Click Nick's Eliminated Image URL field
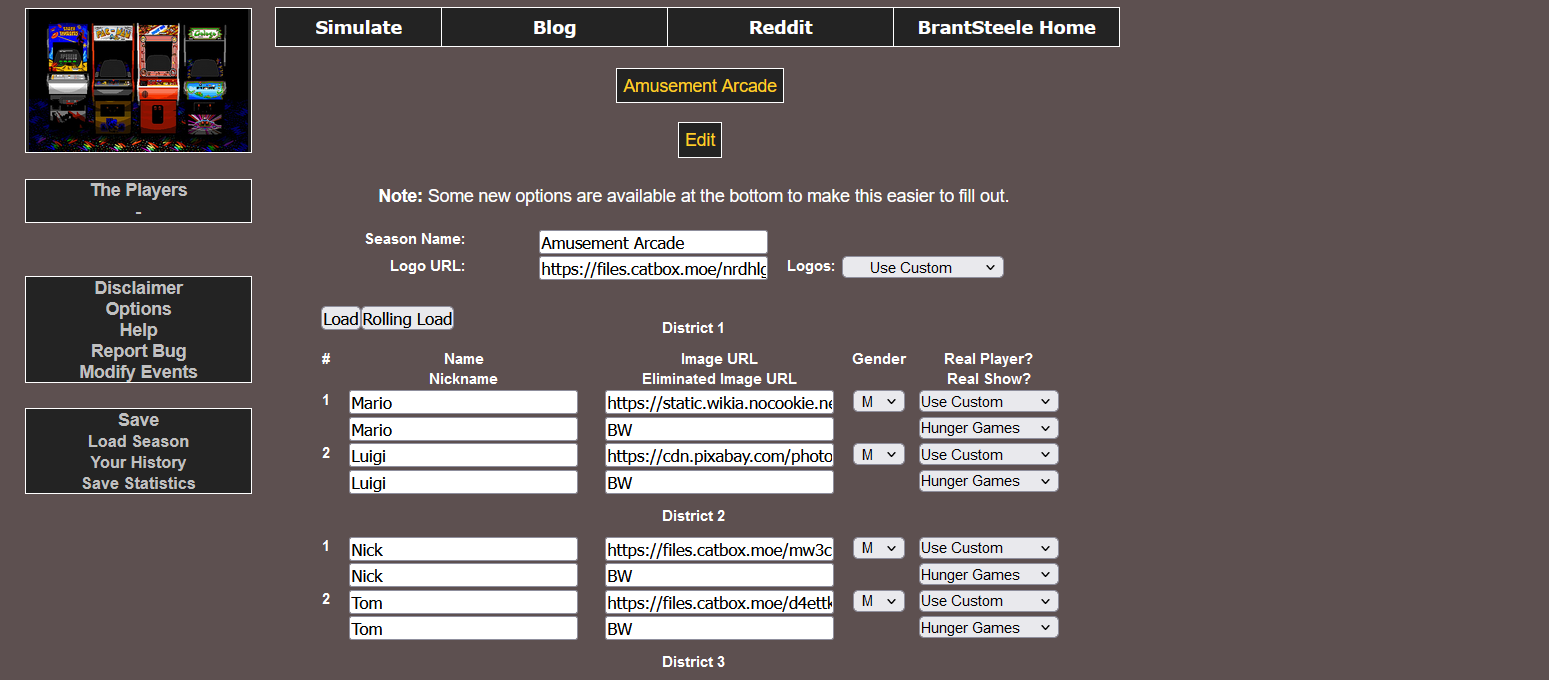1549x680 pixels. [719, 575]
